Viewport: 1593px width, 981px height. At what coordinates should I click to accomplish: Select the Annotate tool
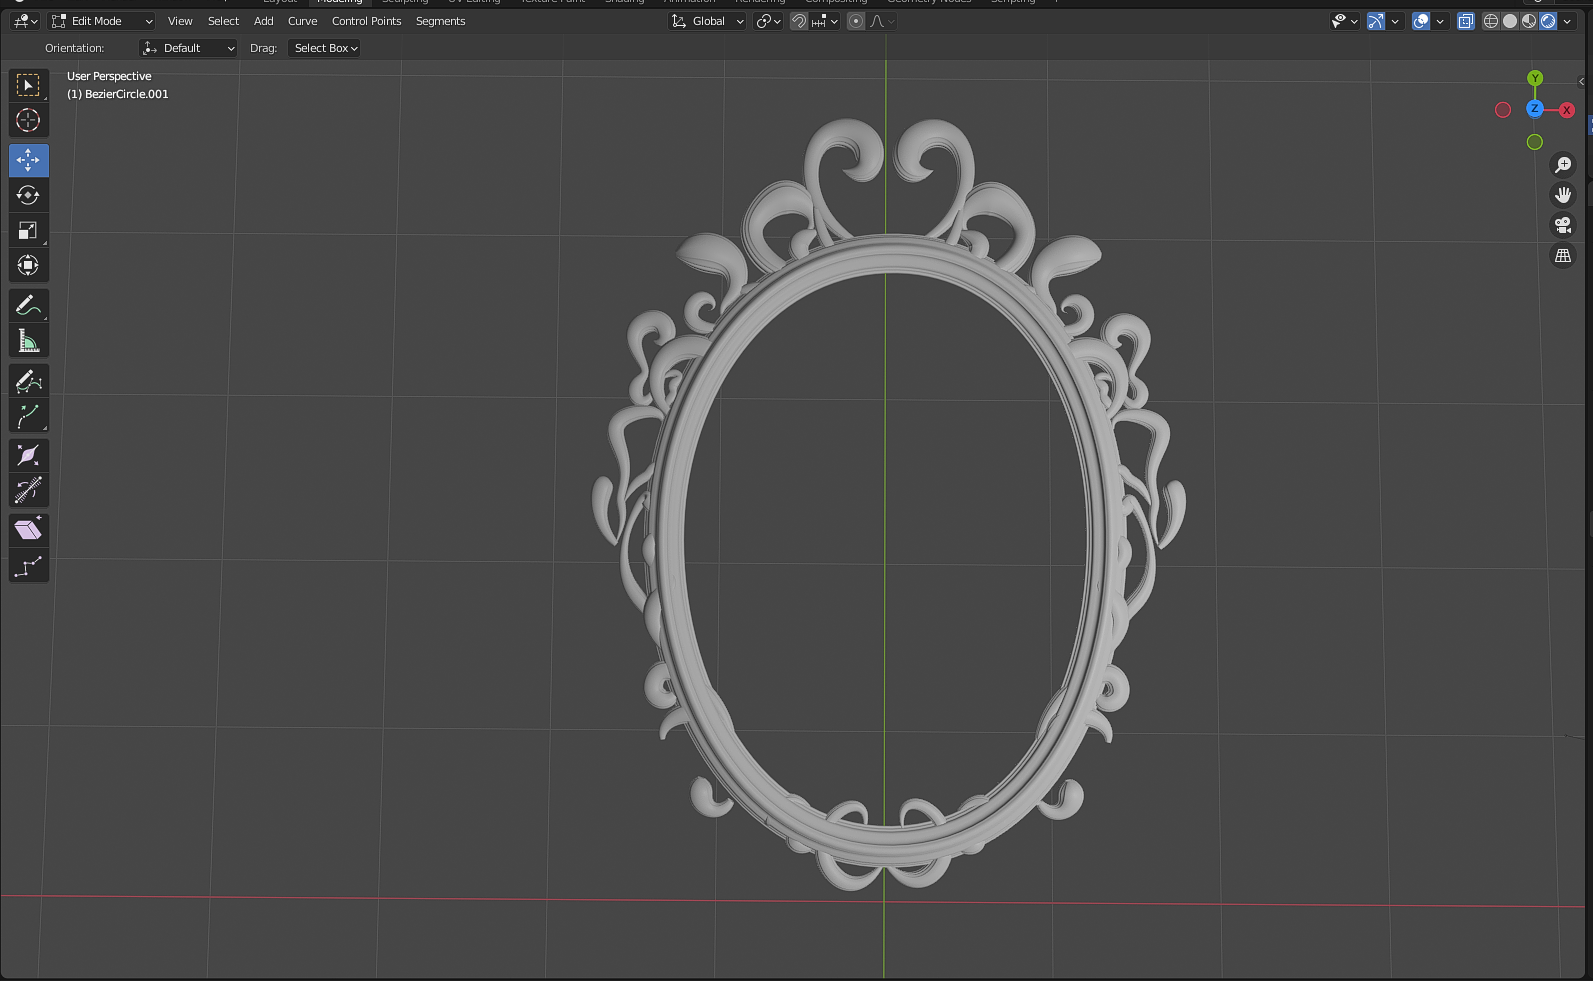coord(28,306)
